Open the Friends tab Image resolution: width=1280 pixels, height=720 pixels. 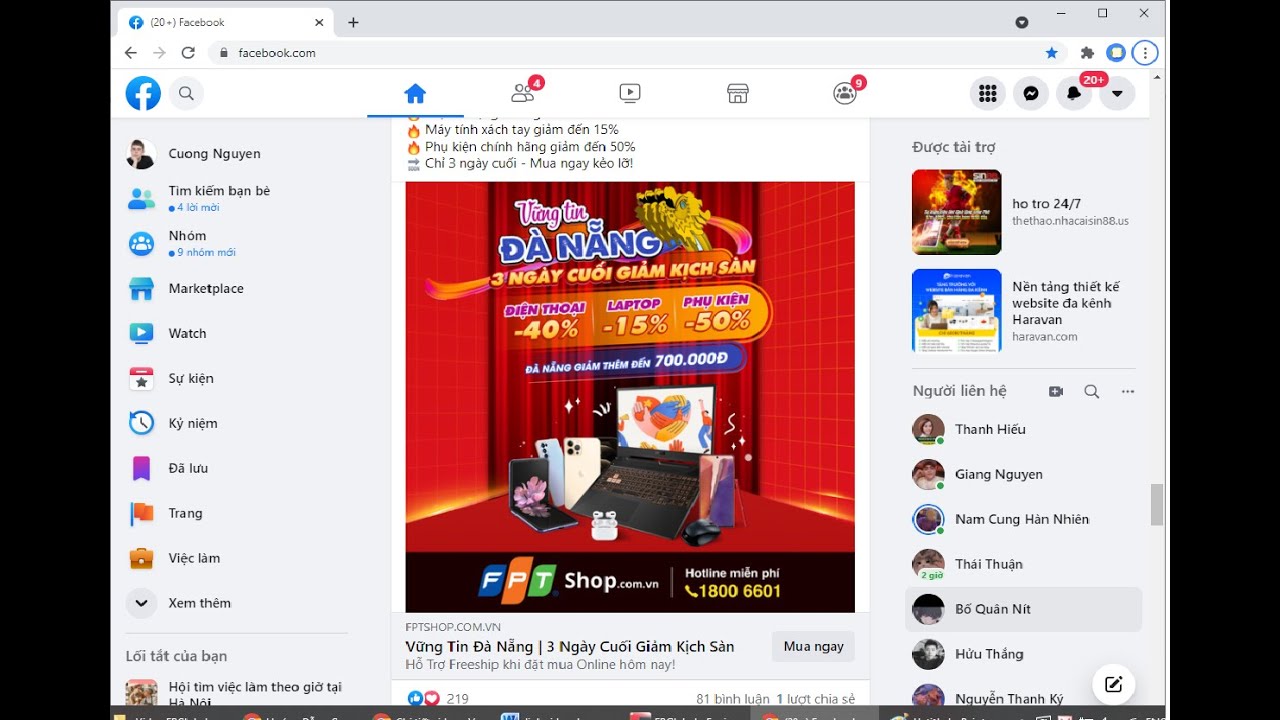click(523, 93)
